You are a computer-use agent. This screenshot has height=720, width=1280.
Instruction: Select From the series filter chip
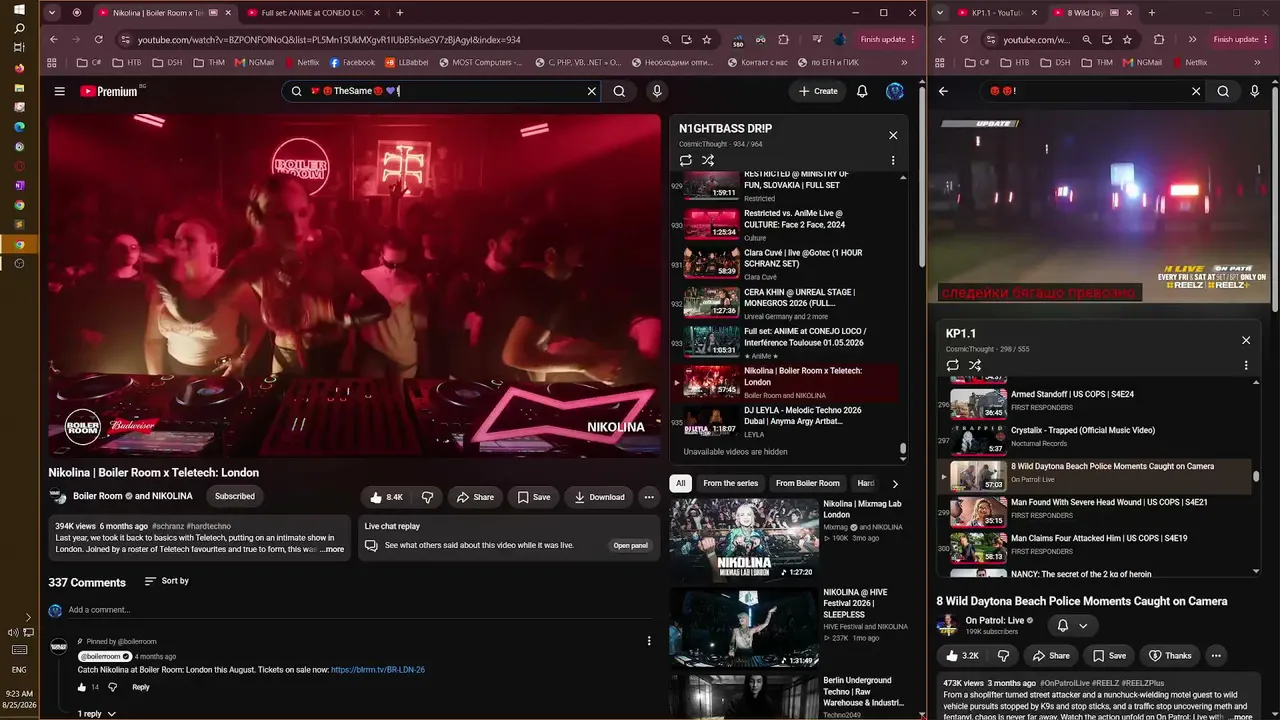tap(731, 483)
